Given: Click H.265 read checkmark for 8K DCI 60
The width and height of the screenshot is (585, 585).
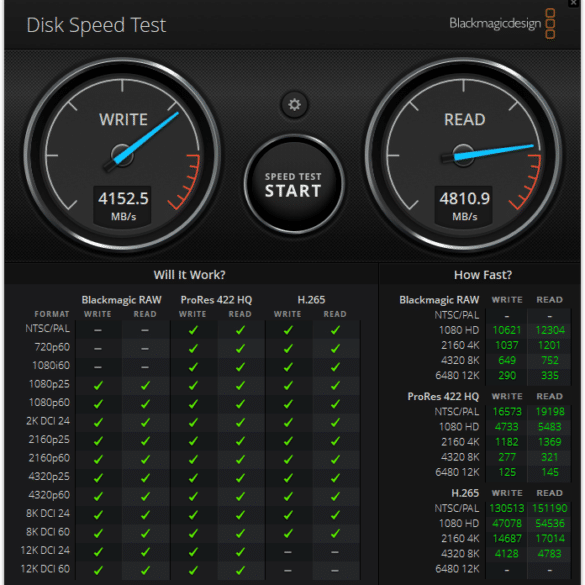Looking at the screenshot, I should (335, 533).
